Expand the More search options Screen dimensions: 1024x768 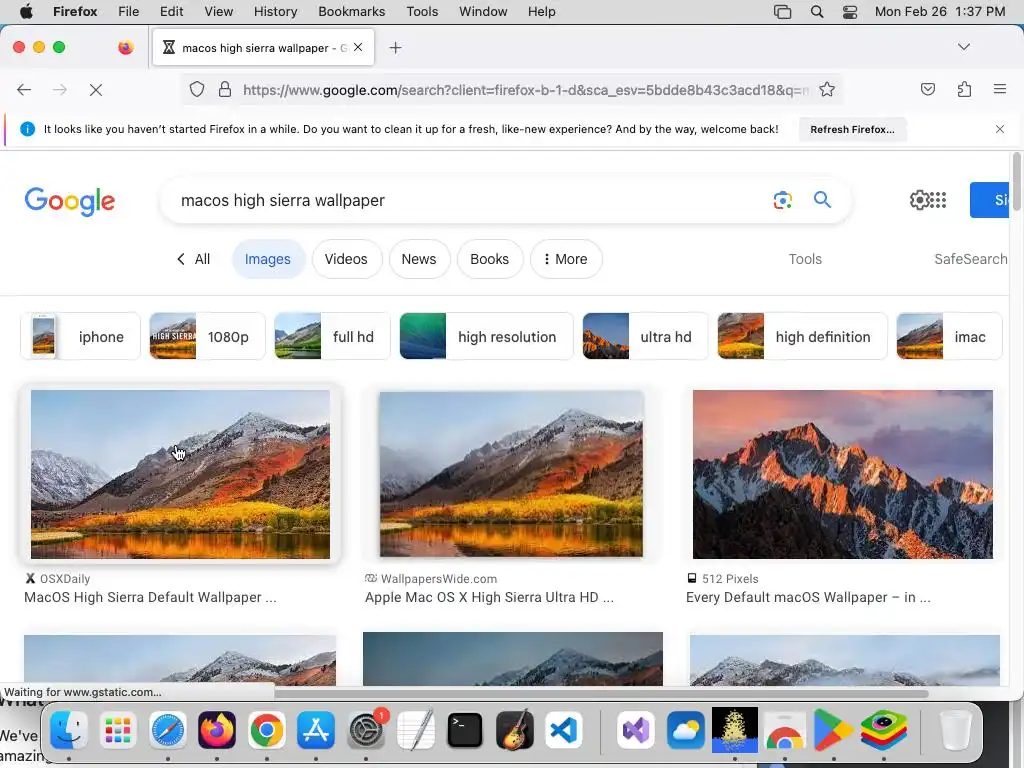[x=566, y=259]
